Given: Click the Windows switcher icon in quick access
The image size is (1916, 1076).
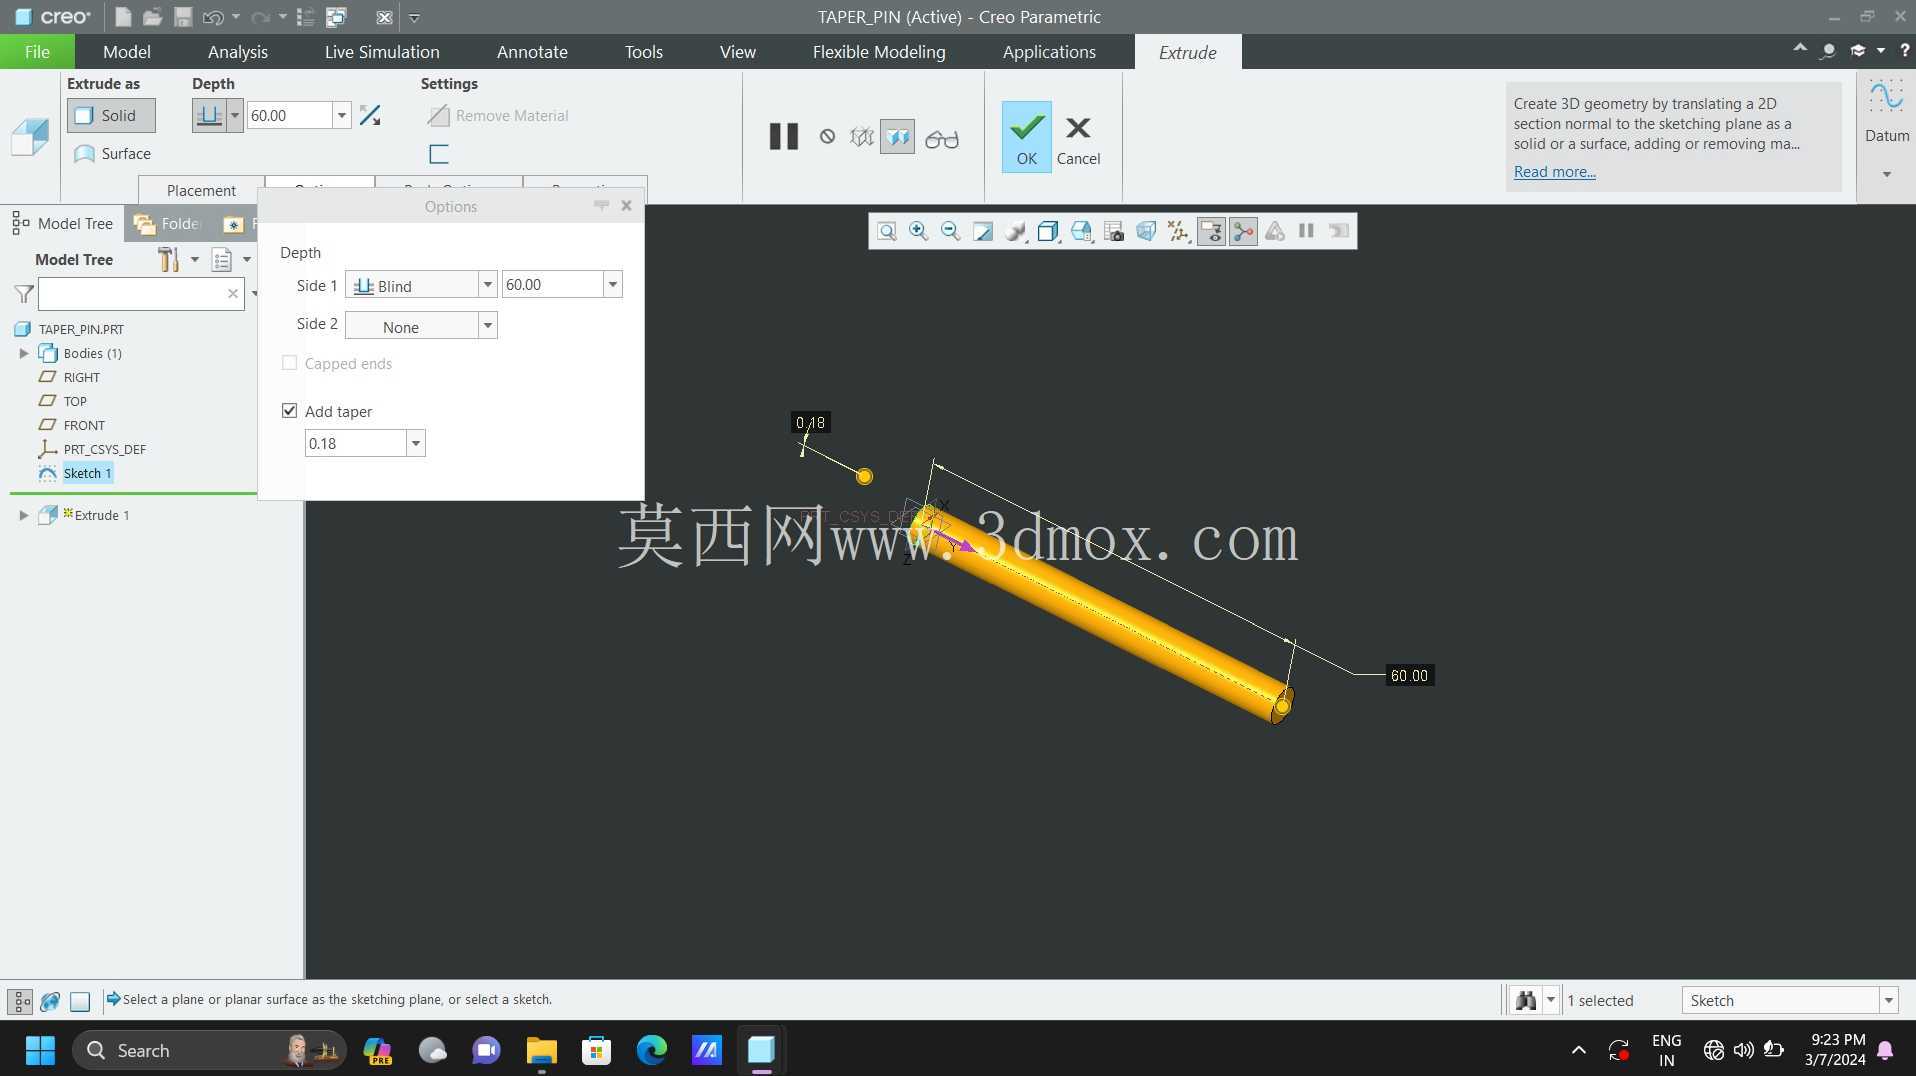Looking at the screenshot, I should [337, 17].
